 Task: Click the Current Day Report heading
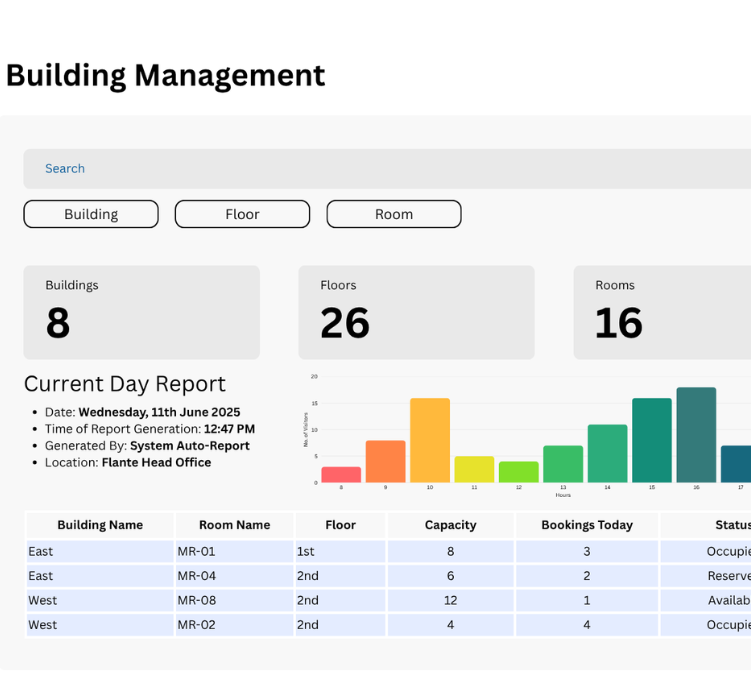[125, 384]
